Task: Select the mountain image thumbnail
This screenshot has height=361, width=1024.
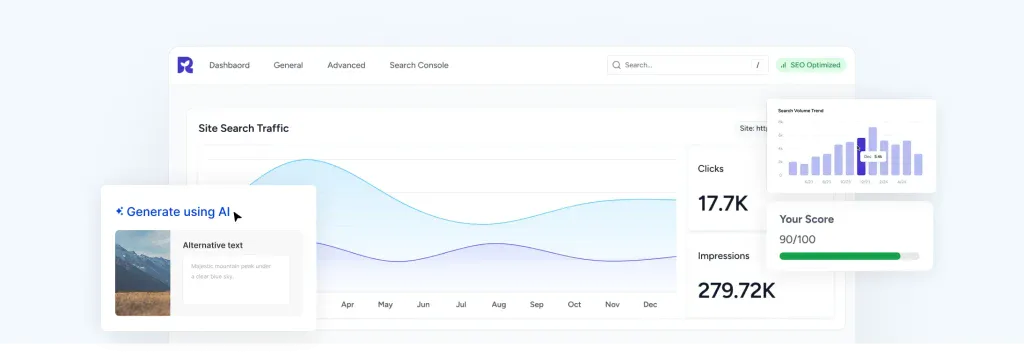Action: (x=142, y=273)
